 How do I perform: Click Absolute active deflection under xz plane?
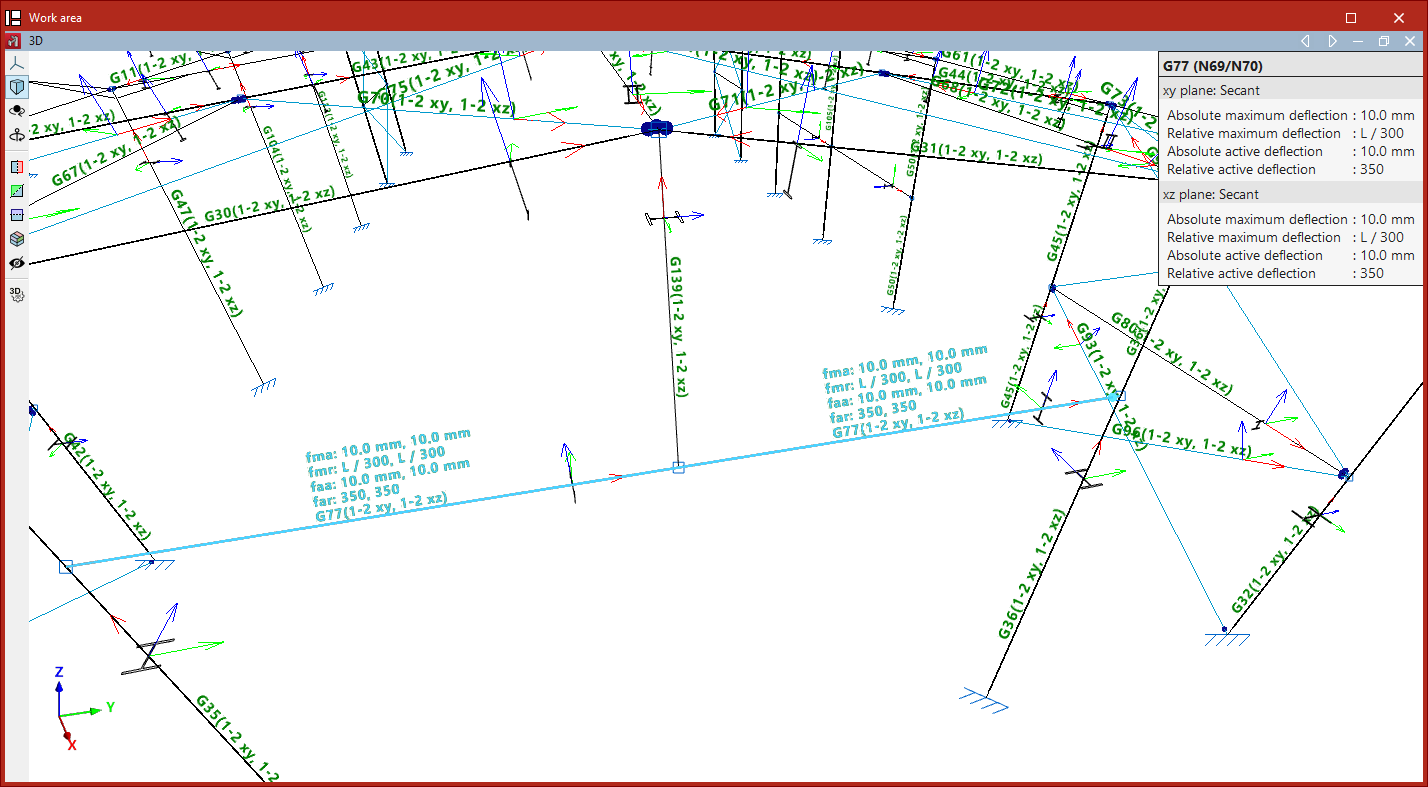click(x=1290, y=255)
